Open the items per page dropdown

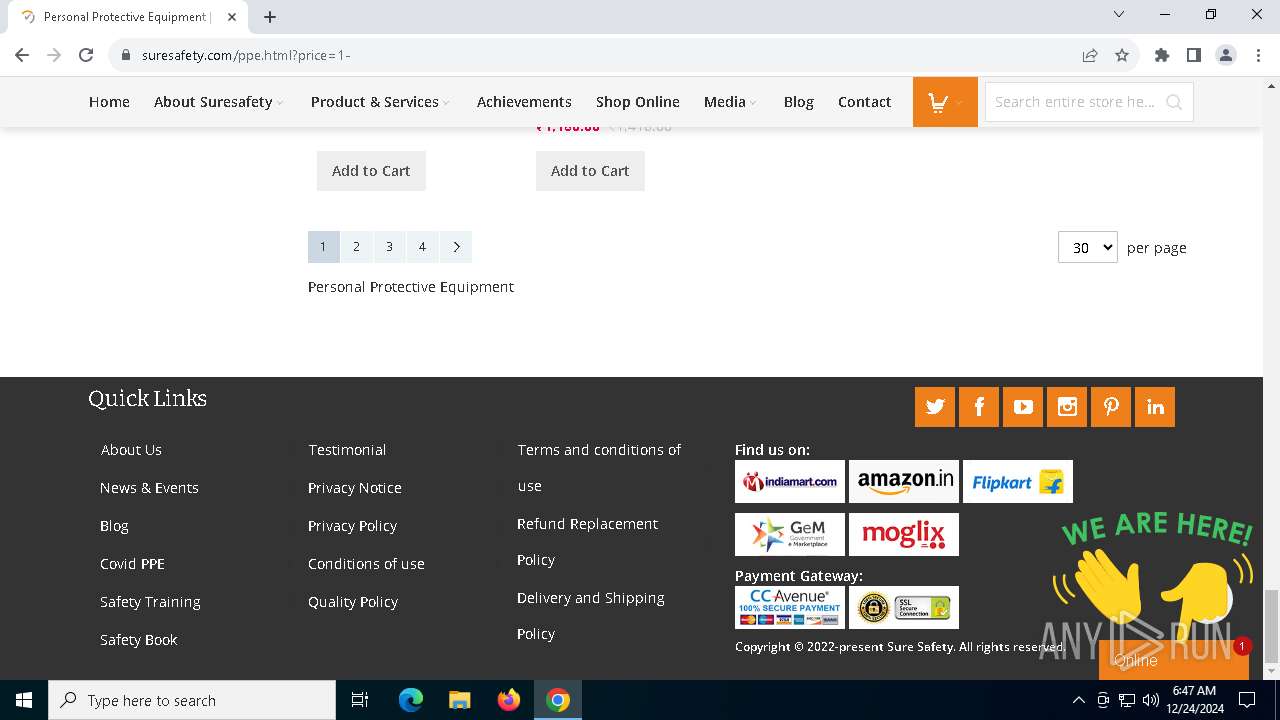[x=1088, y=247]
